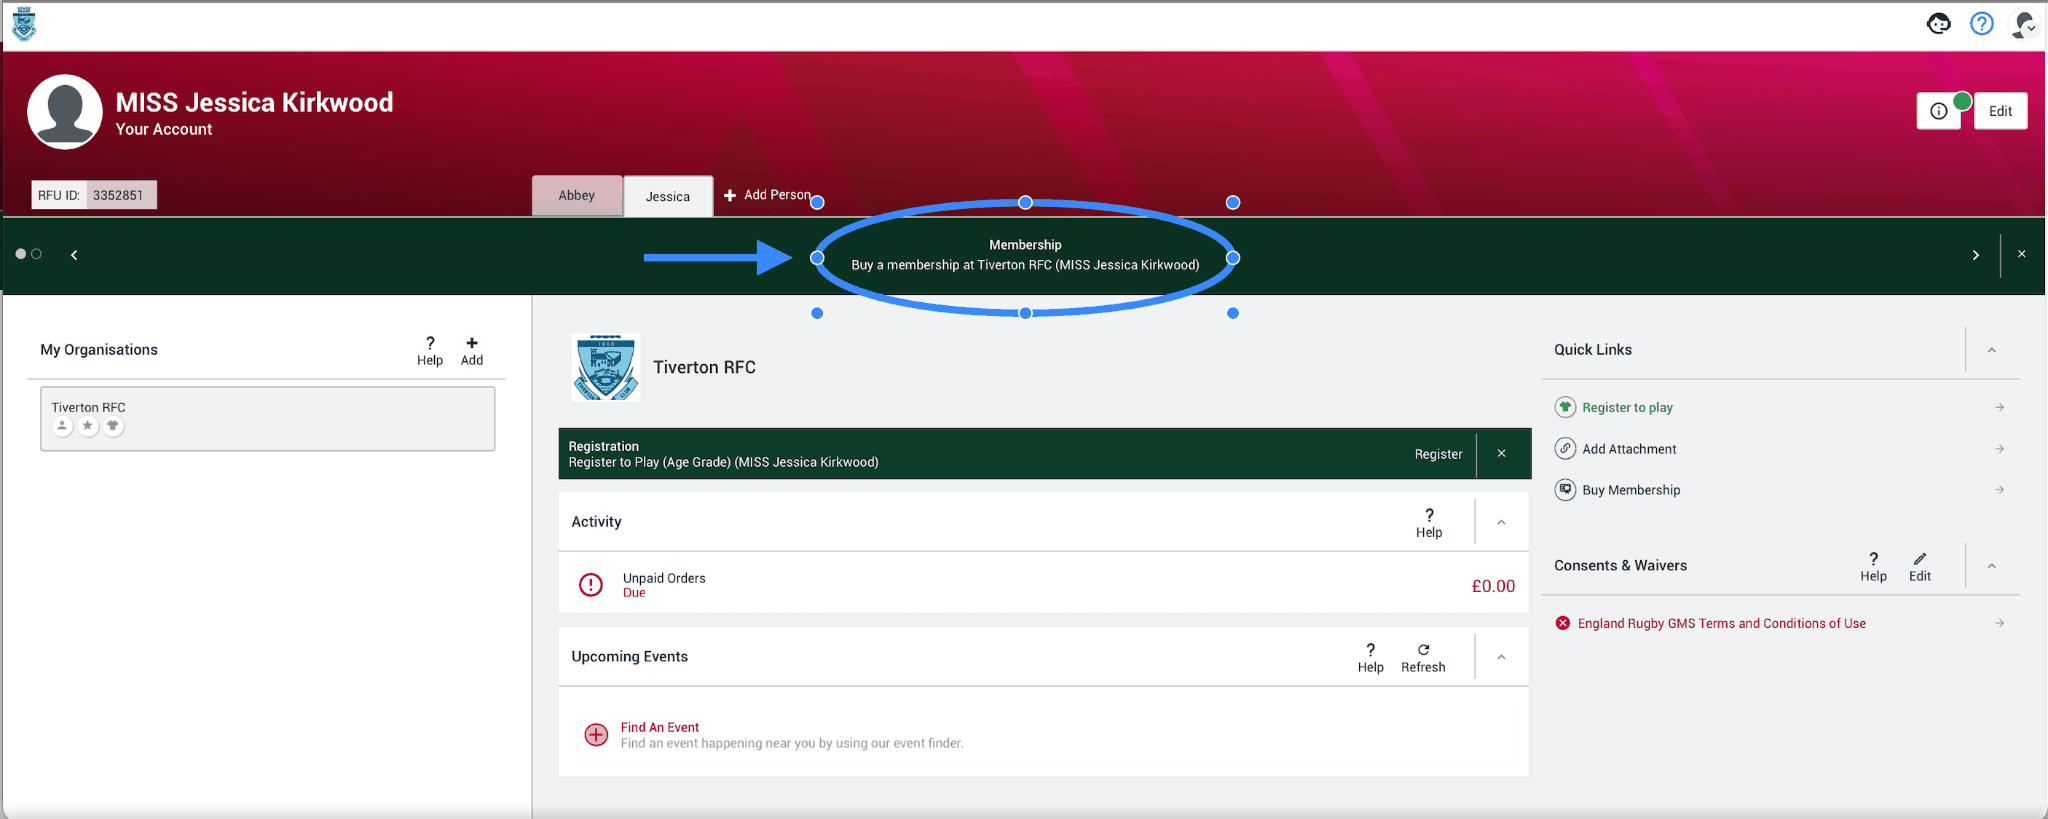The height and width of the screenshot is (819, 2048).
Task: Add a new organisation
Action: pos(472,351)
